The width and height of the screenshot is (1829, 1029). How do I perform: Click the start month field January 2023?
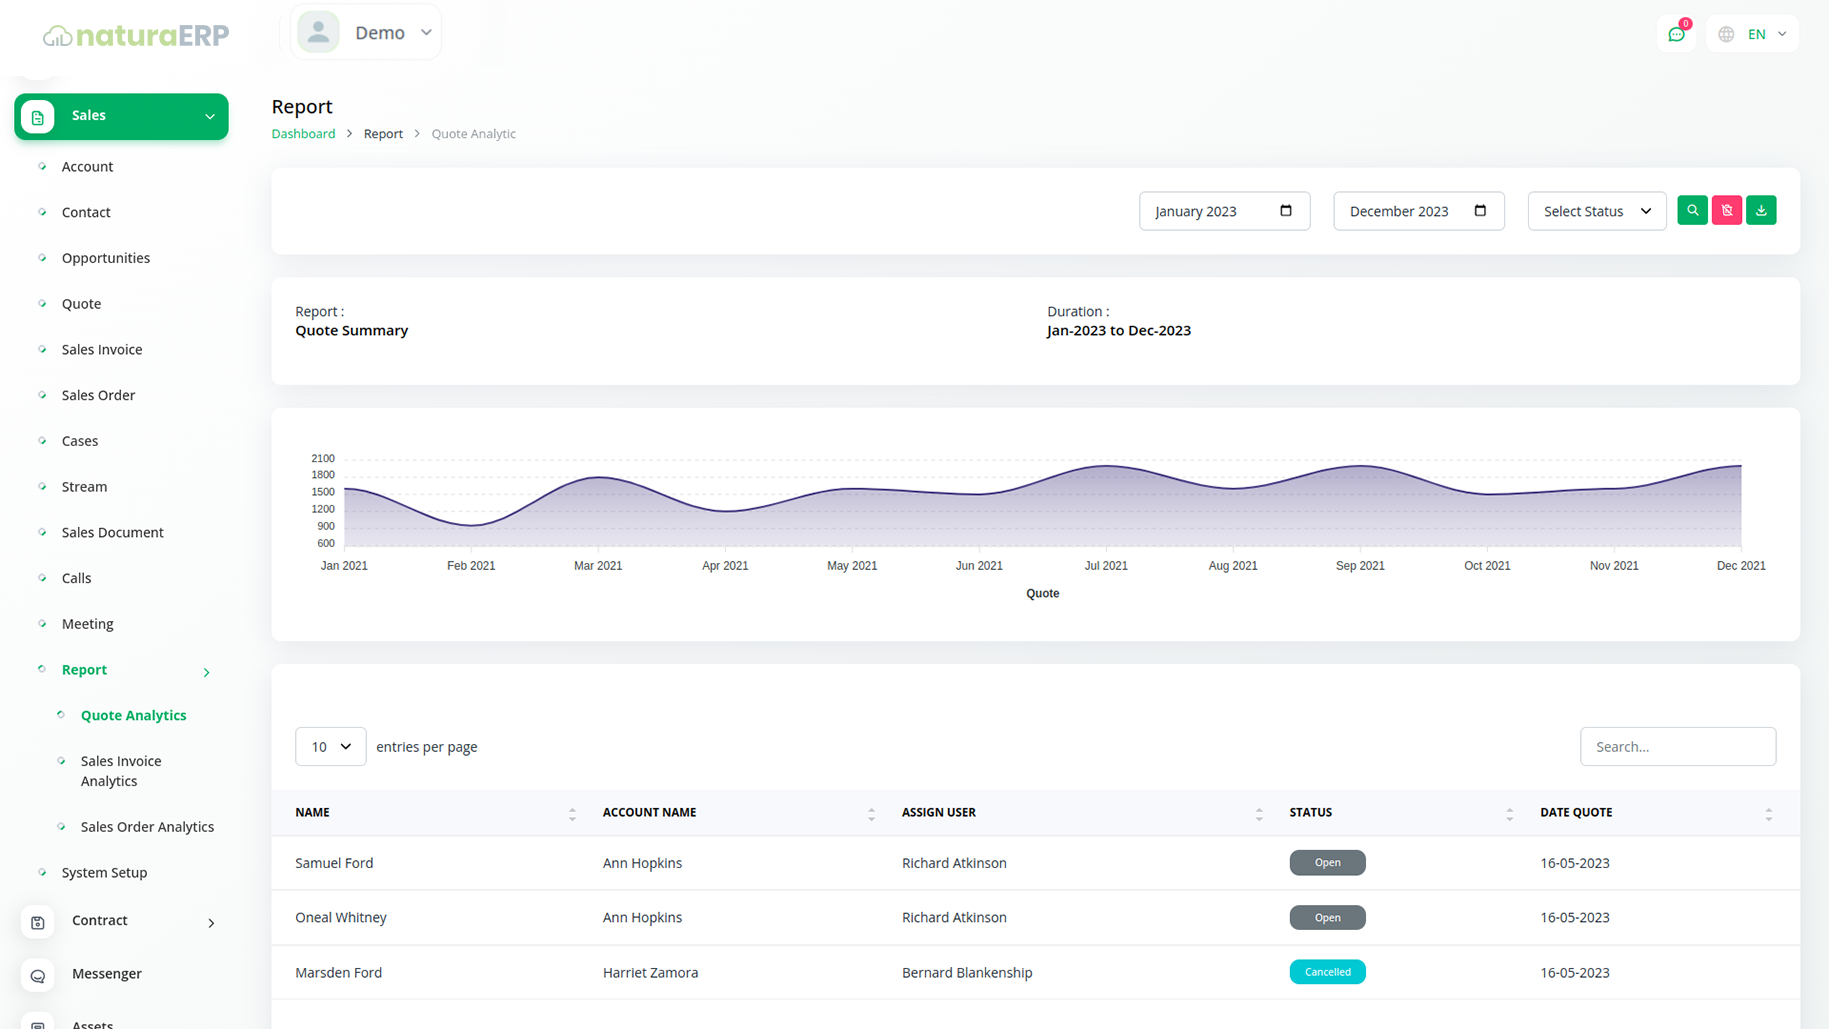tap(1224, 211)
